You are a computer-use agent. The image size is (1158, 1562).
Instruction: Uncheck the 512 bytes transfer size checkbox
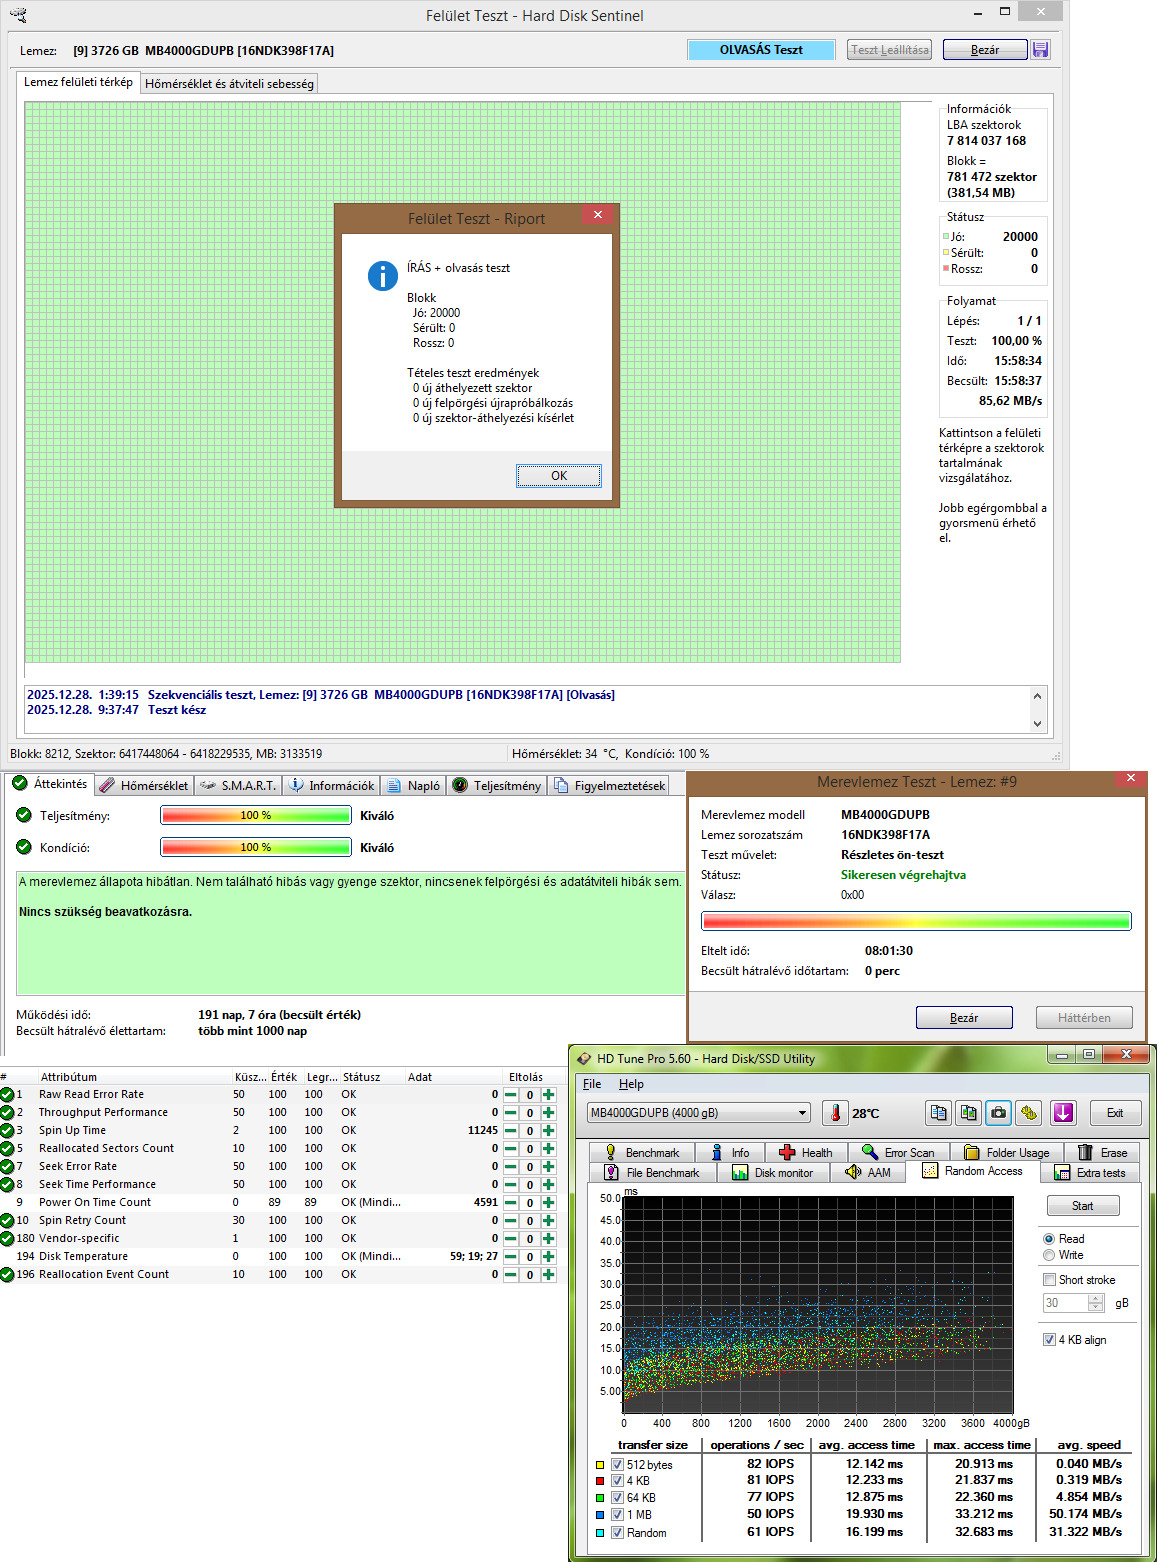(617, 1465)
